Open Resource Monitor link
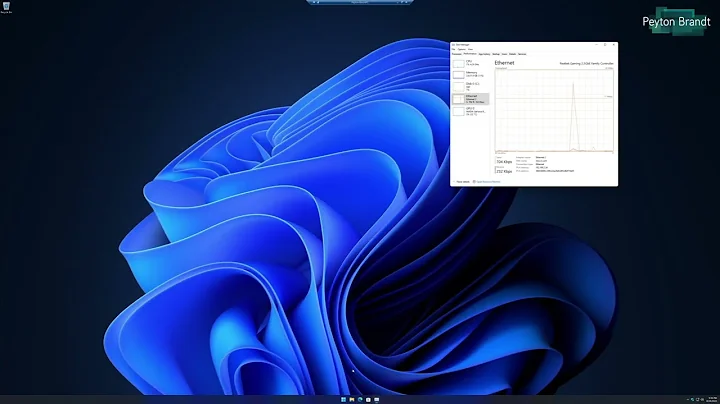This screenshot has height=404, width=720. (487, 182)
